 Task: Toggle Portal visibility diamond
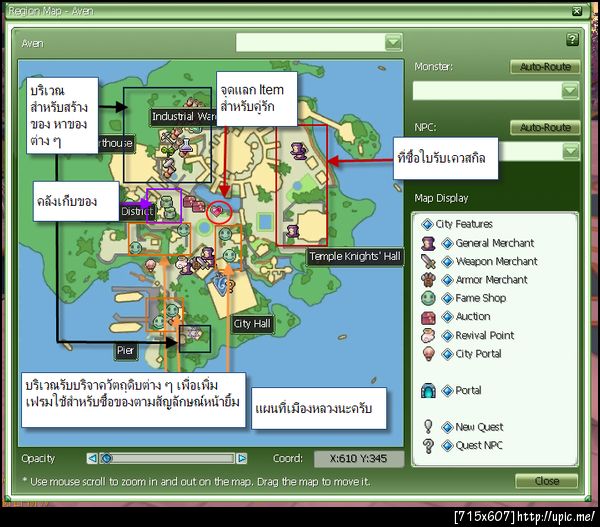tap(447, 391)
